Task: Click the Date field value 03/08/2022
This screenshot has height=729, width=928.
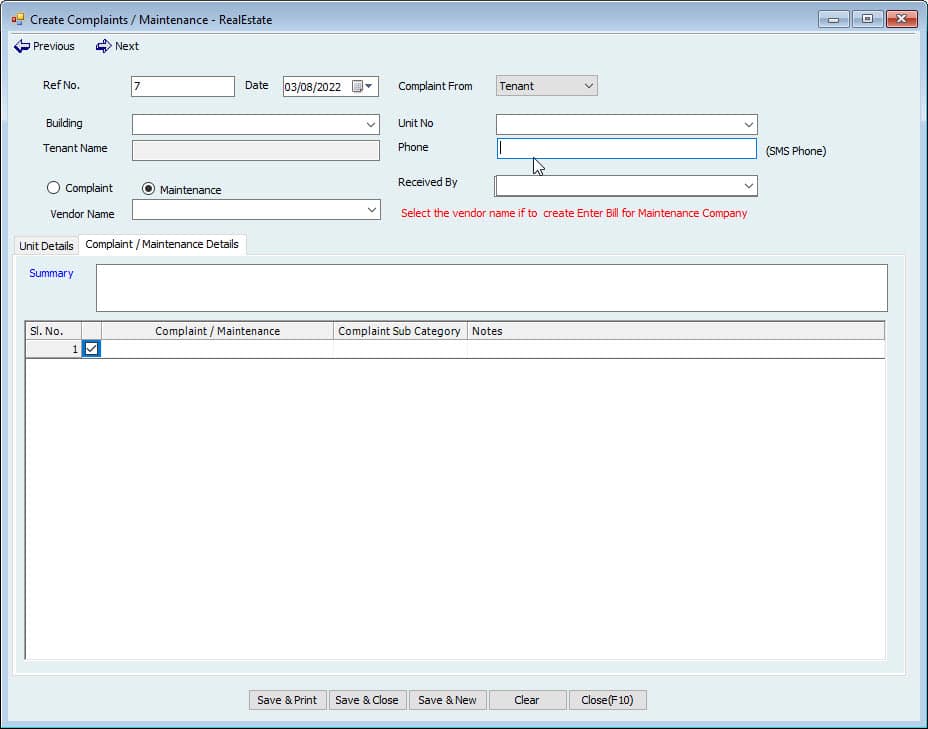Action: [313, 87]
